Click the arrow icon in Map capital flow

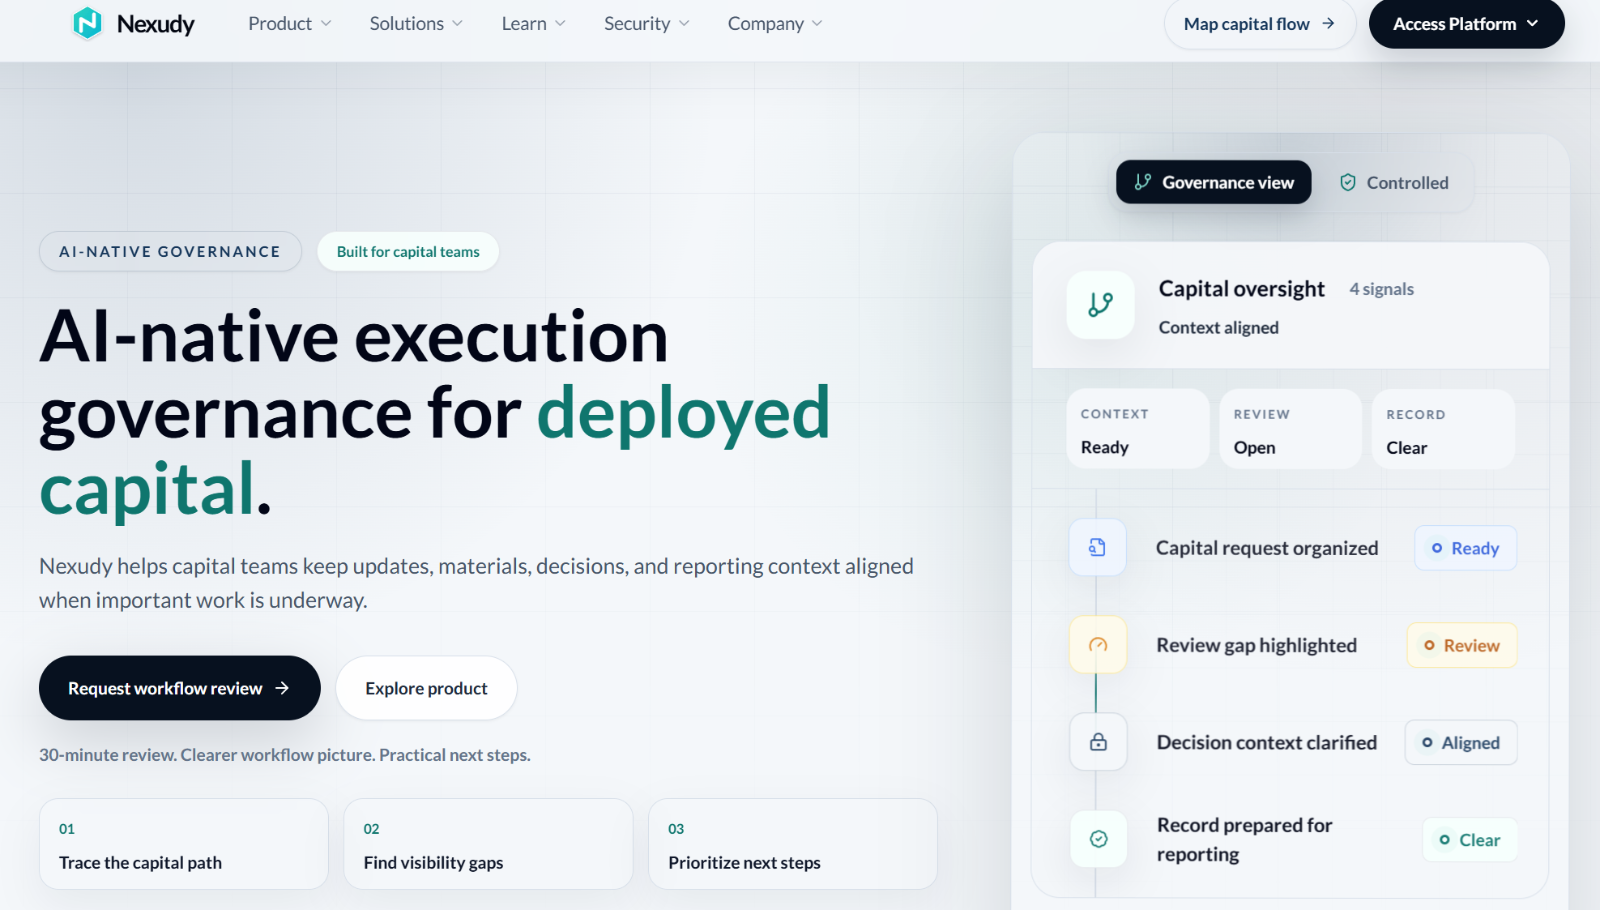point(1328,23)
